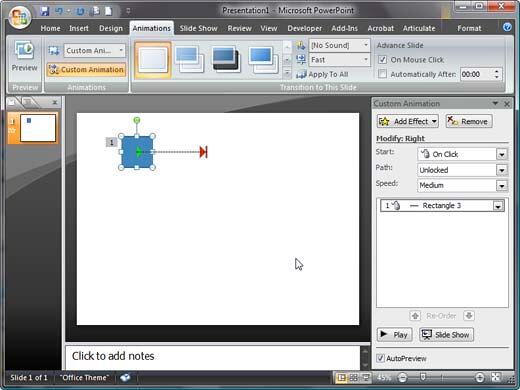Screen dimensions: 520x390
Task: Click the Automatically After time field
Action: coord(476,74)
